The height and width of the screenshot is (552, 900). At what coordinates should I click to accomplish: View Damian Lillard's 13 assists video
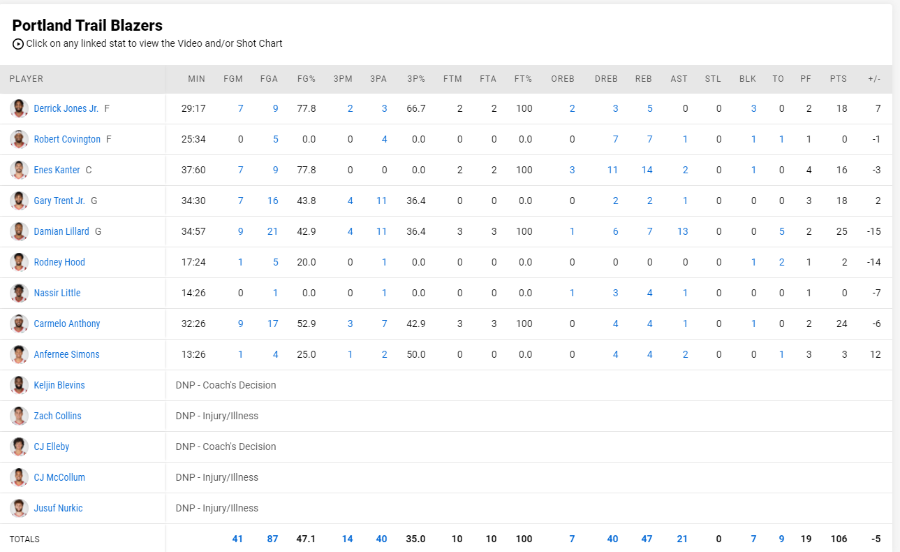tap(682, 231)
